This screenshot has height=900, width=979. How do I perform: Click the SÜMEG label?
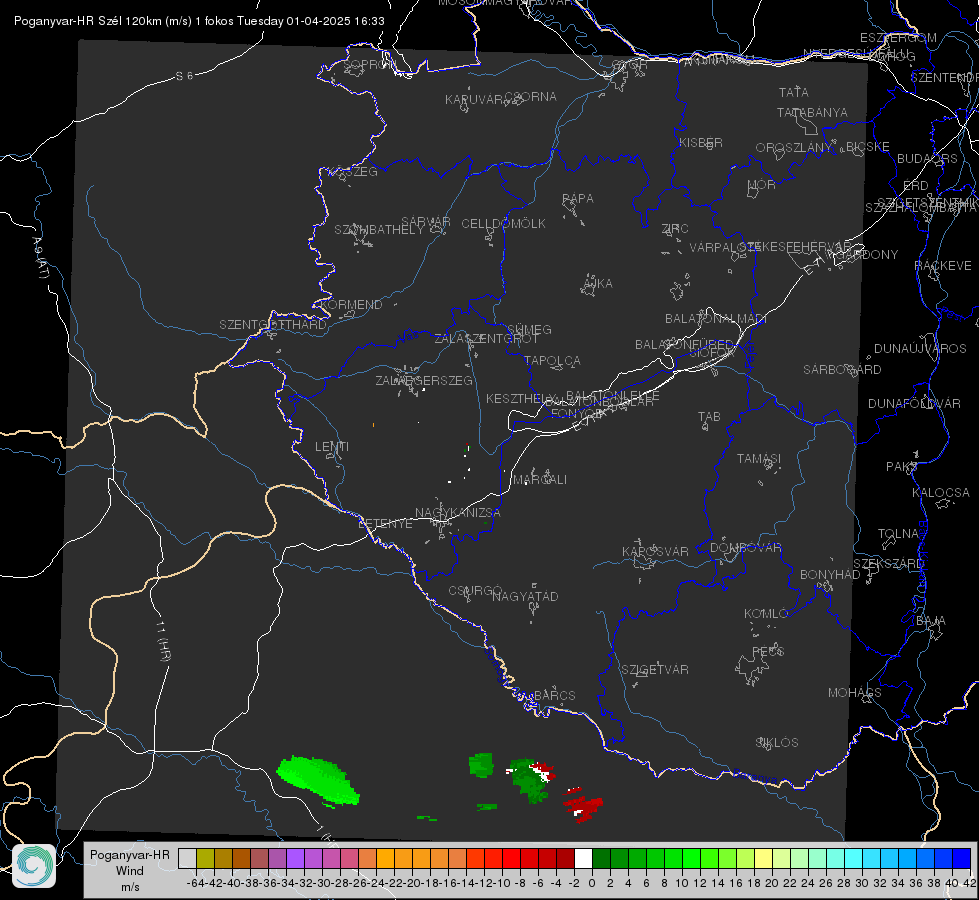(x=529, y=330)
